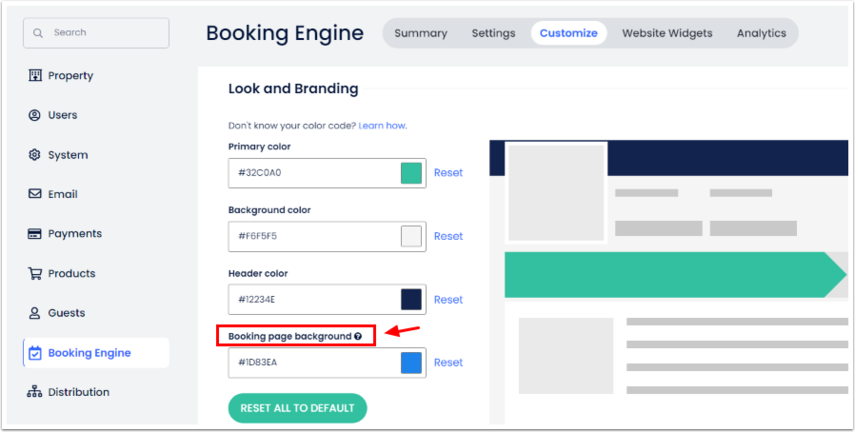The height and width of the screenshot is (432, 855).
Task: Open the Website Widgets tab
Action: point(667,33)
